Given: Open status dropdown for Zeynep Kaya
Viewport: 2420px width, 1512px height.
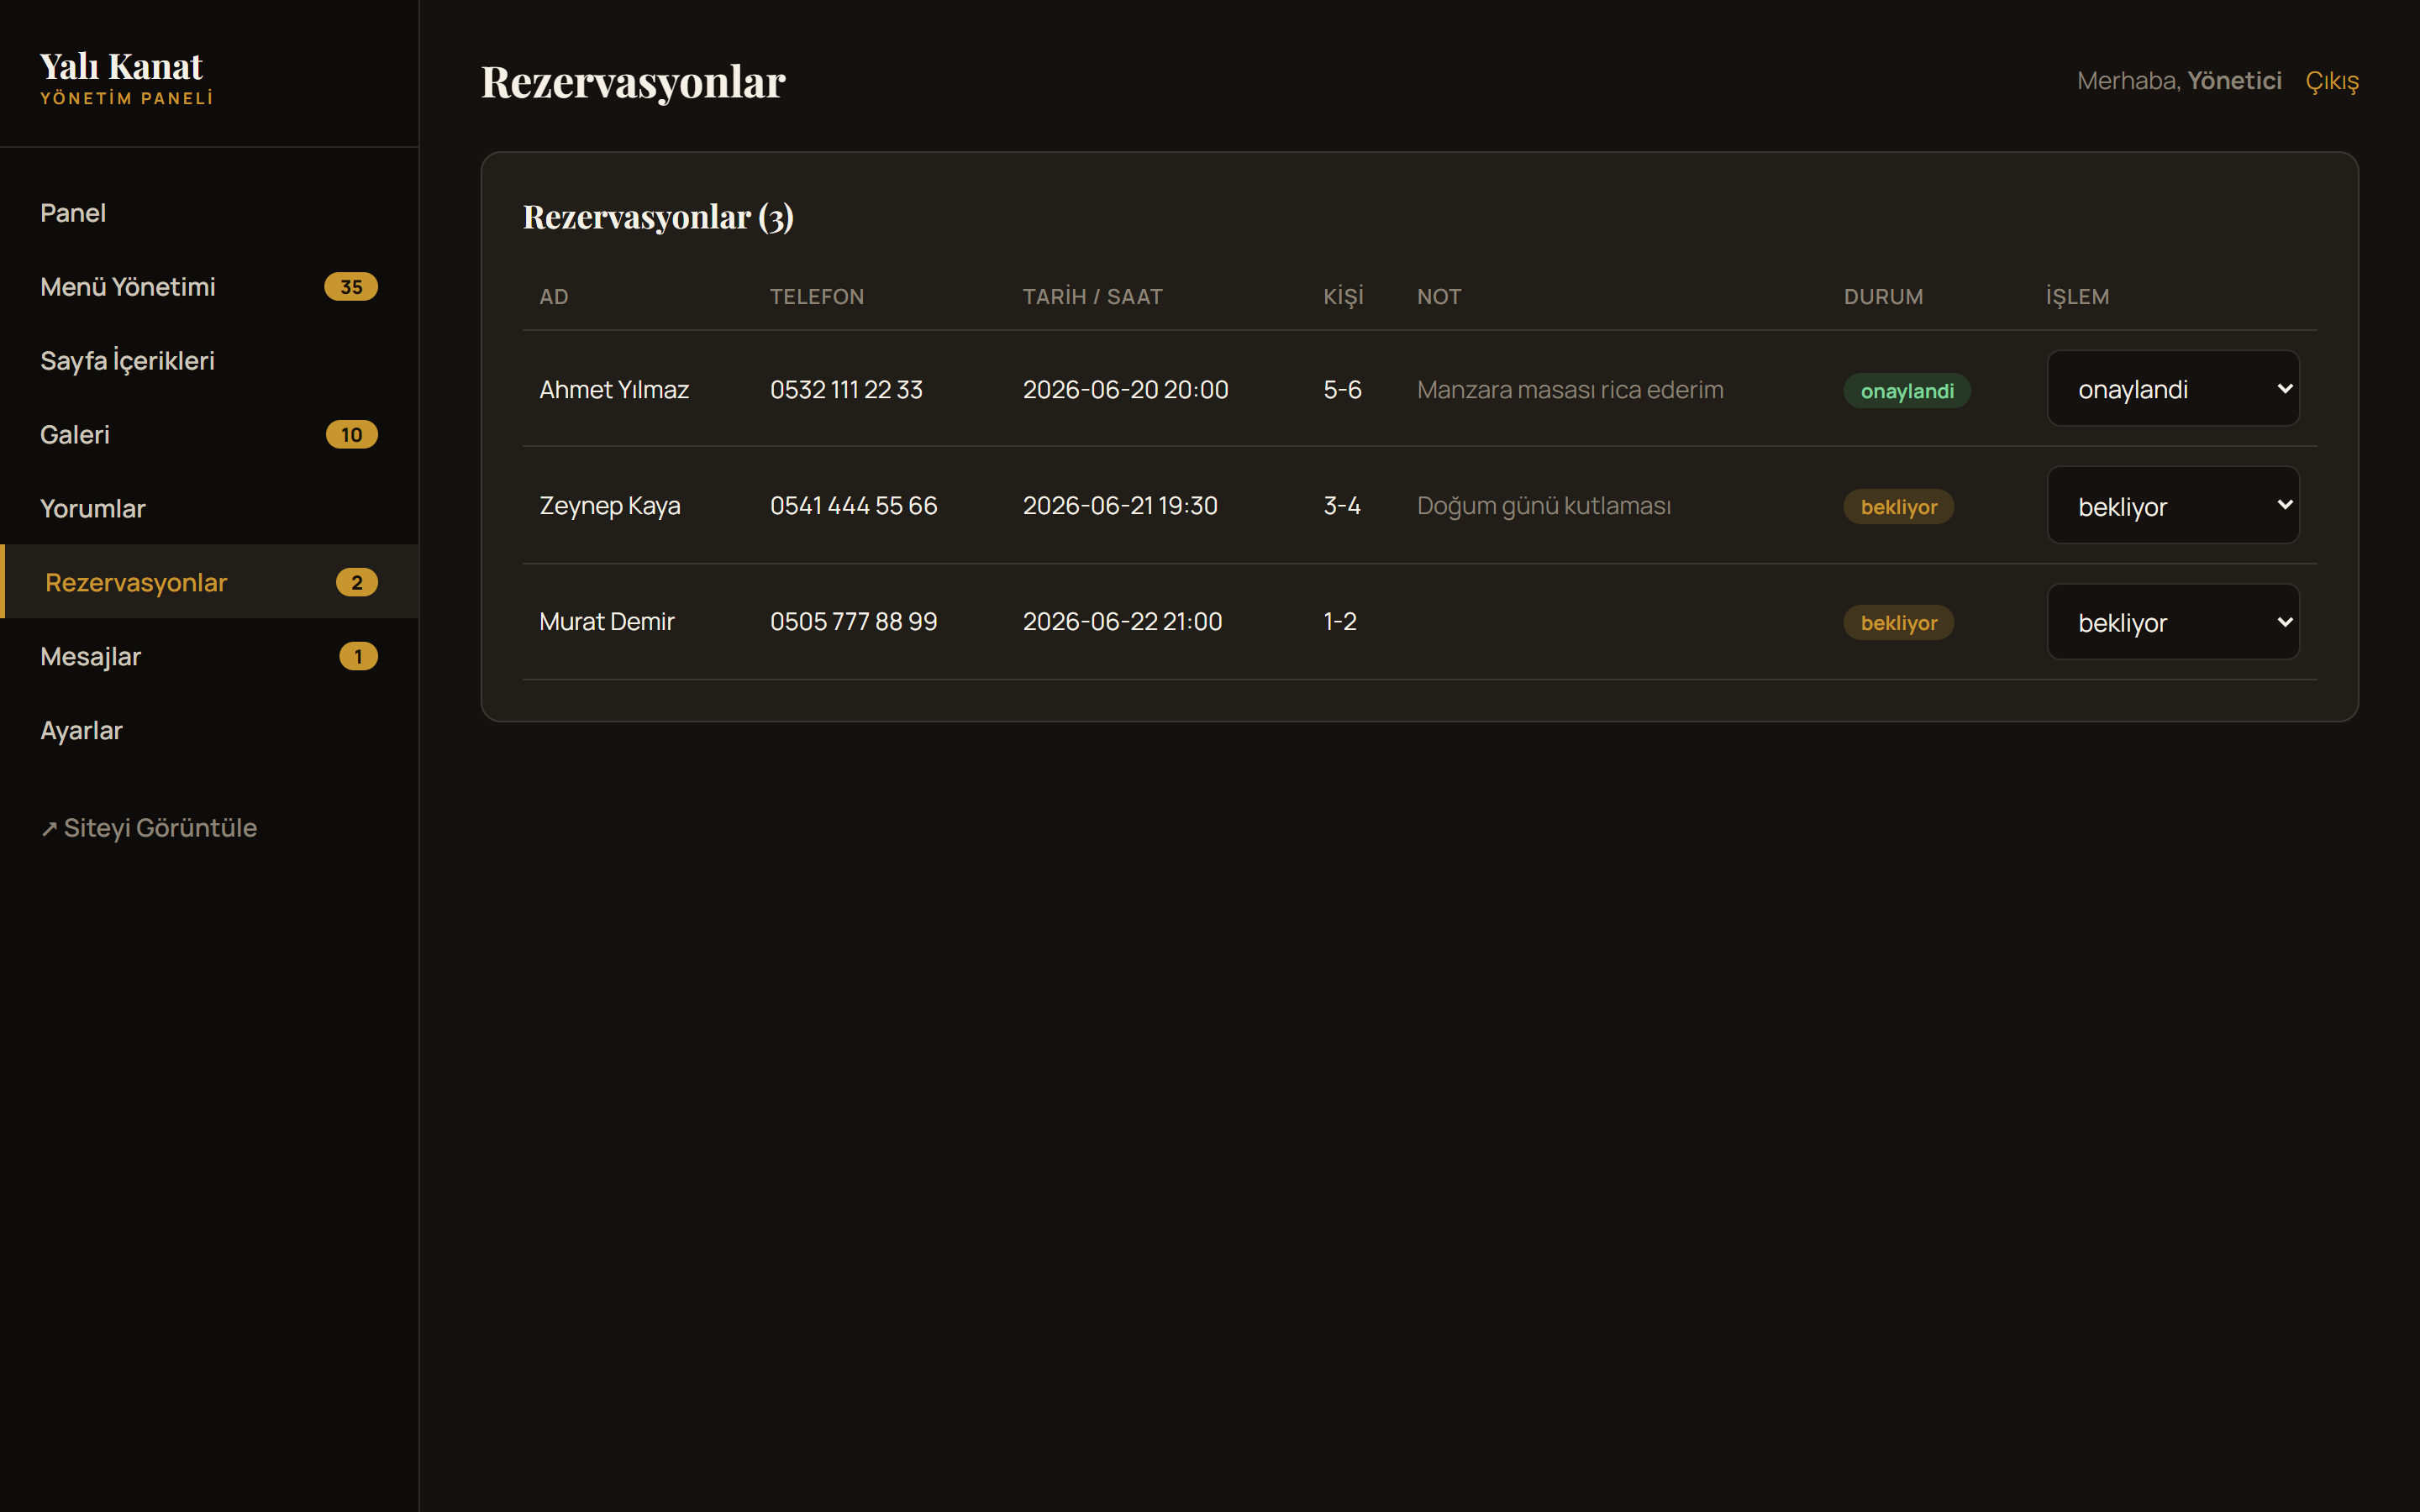Looking at the screenshot, I should (x=2173, y=506).
